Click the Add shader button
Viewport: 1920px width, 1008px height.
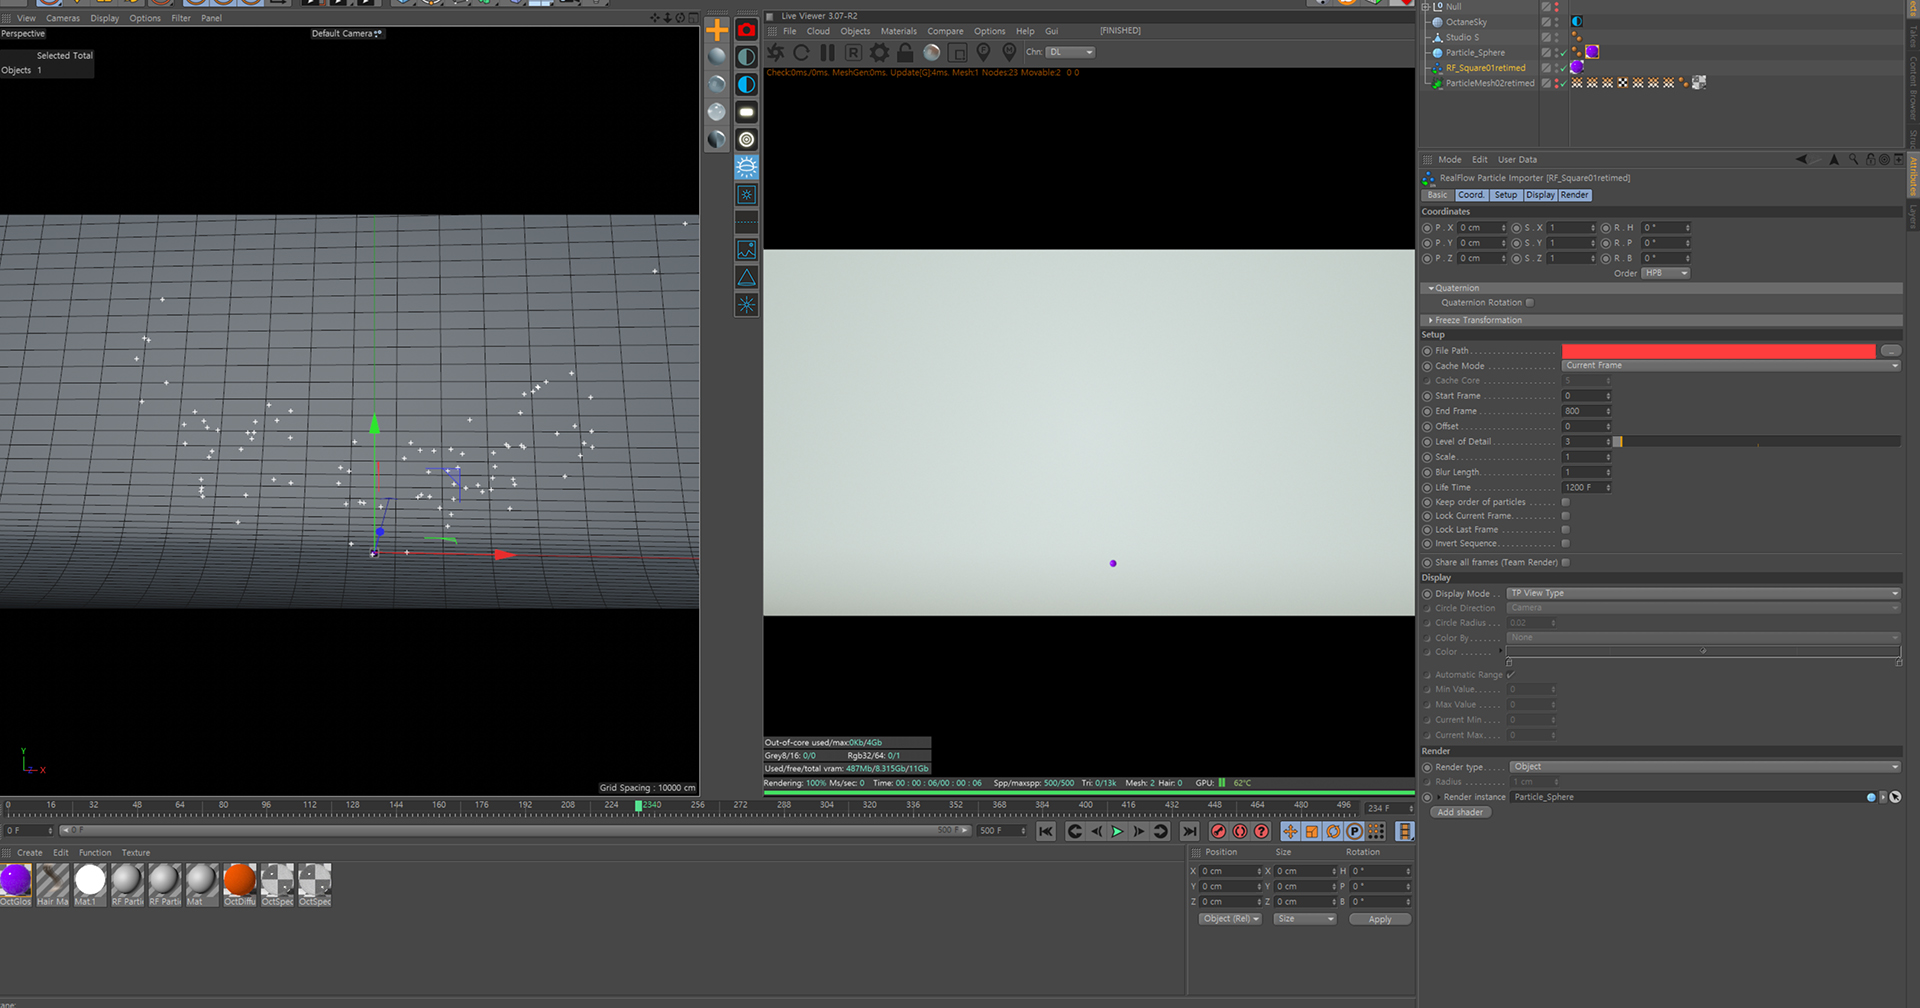pos(1460,812)
